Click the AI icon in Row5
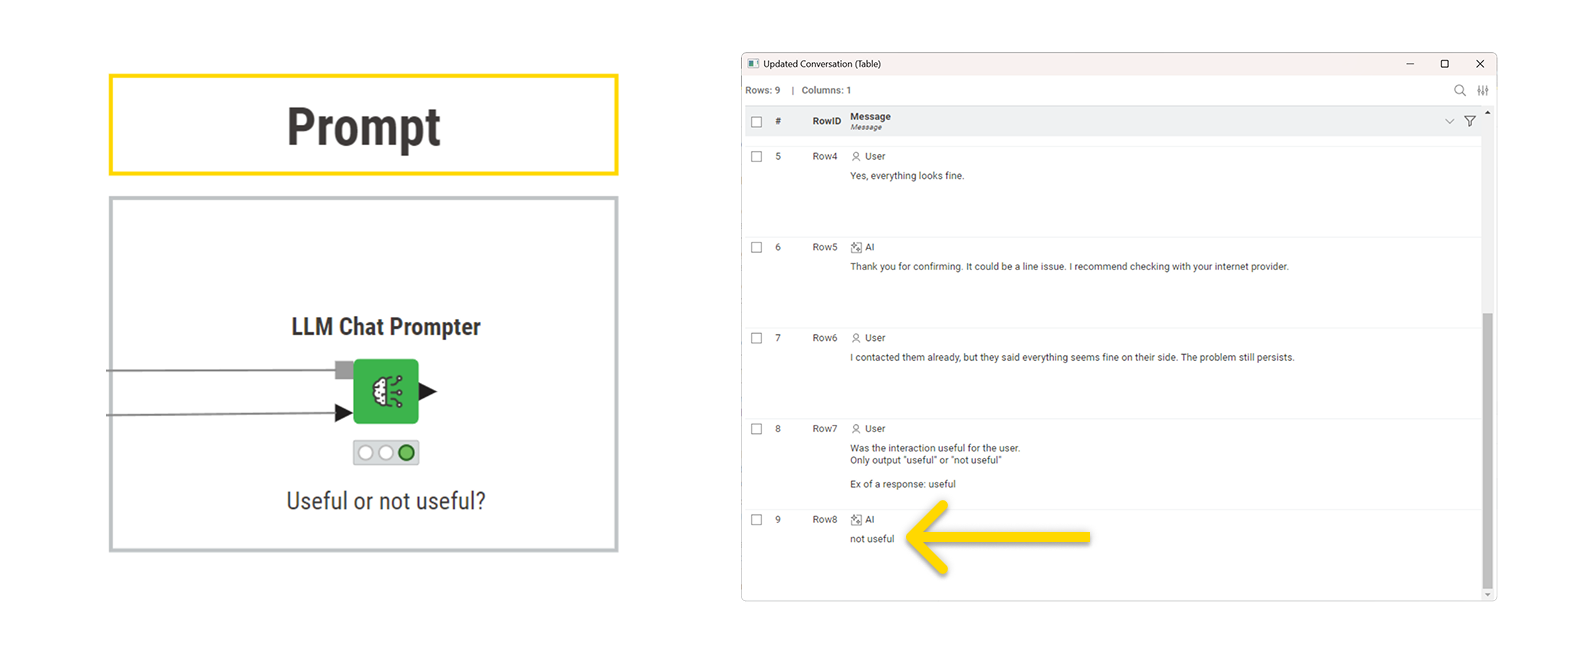This screenshot has height=653, width=1572. 856,247
